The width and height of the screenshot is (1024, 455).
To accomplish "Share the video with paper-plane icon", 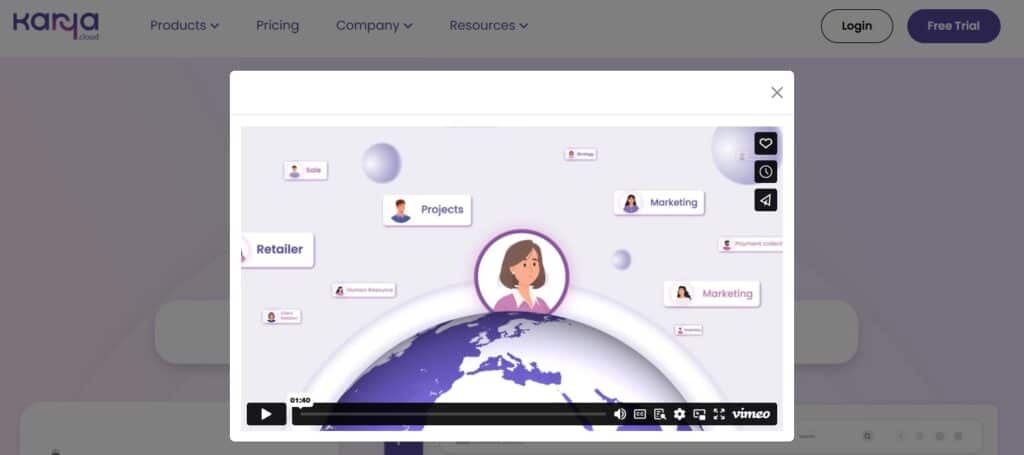I will coord(765,200).
